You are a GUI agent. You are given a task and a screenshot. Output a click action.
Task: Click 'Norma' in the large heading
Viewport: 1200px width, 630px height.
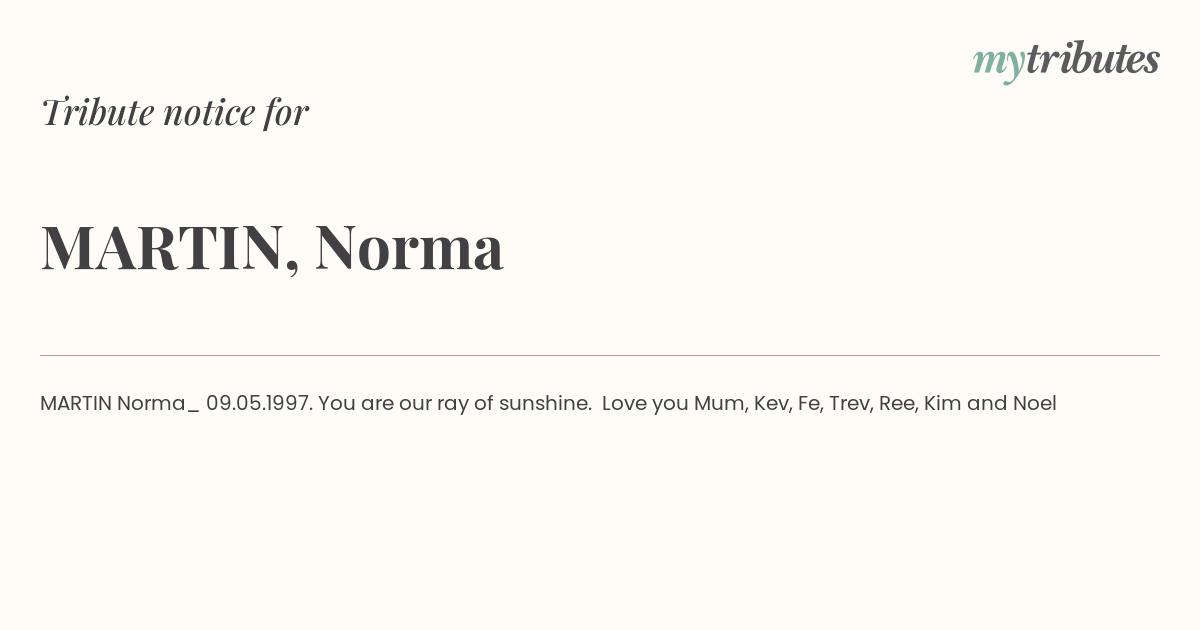tap(409, 248)
